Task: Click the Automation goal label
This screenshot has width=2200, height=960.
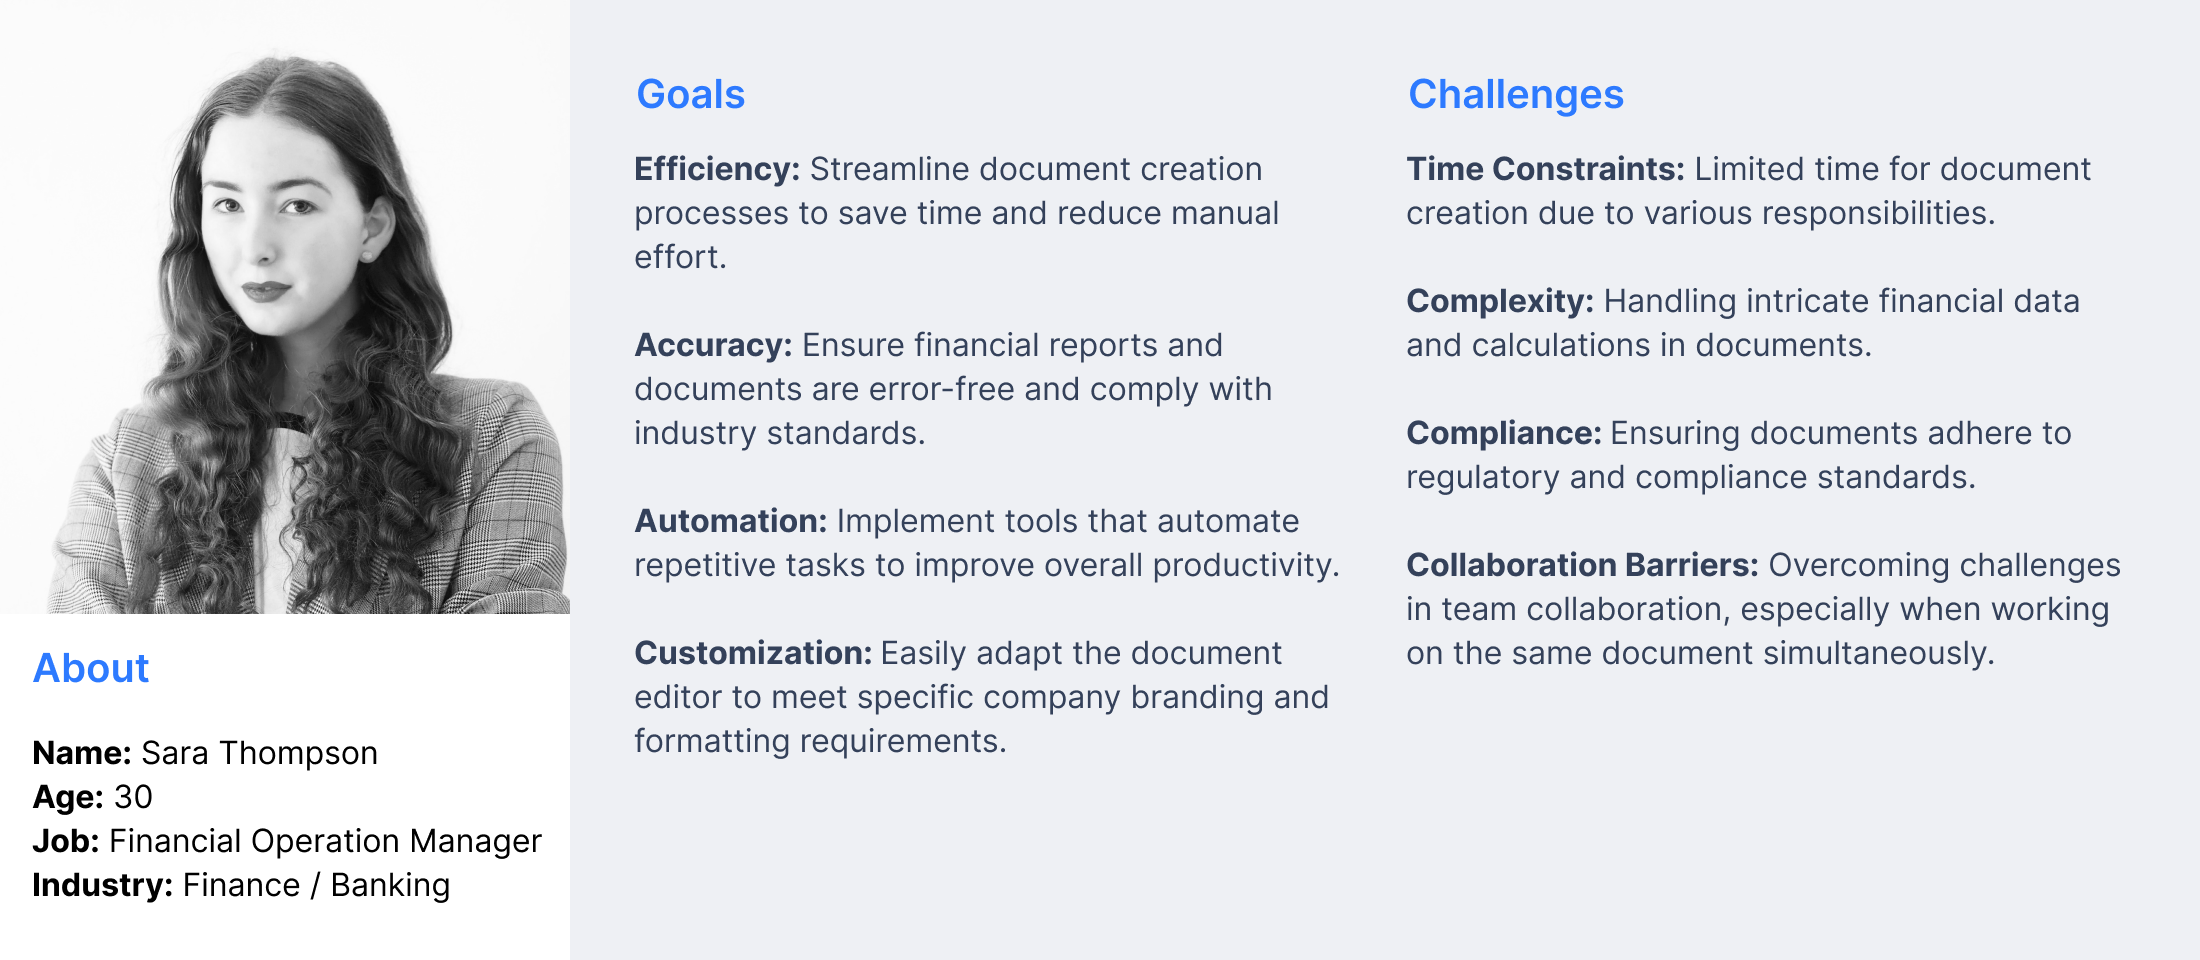Action: [x=731, y=521]
